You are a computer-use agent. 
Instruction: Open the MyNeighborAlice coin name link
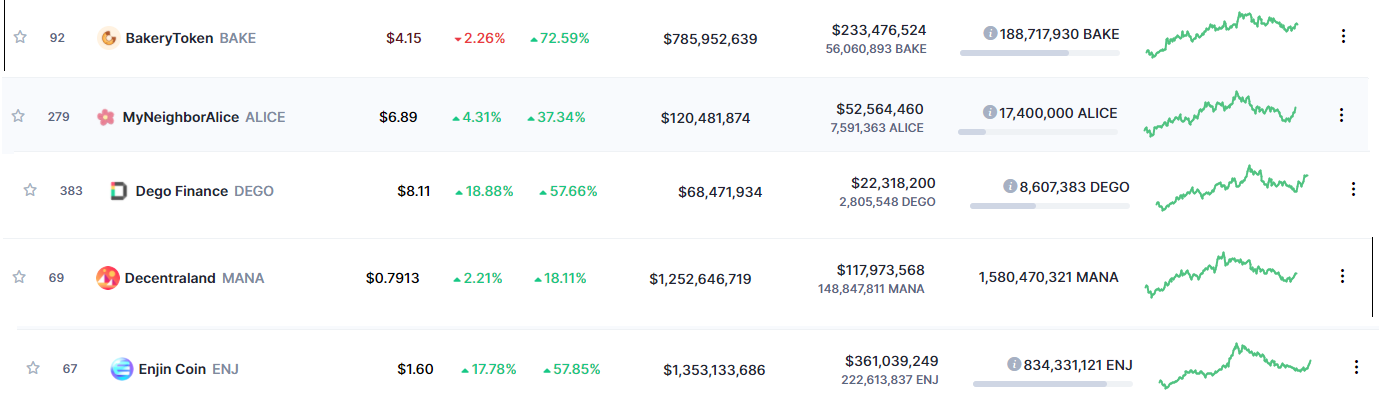pos(181,117)
